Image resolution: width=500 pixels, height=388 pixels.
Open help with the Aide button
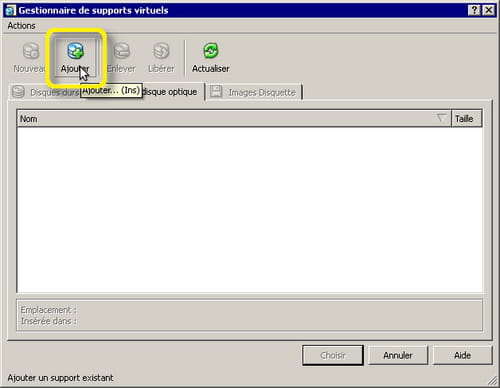(x=462, y=355)
